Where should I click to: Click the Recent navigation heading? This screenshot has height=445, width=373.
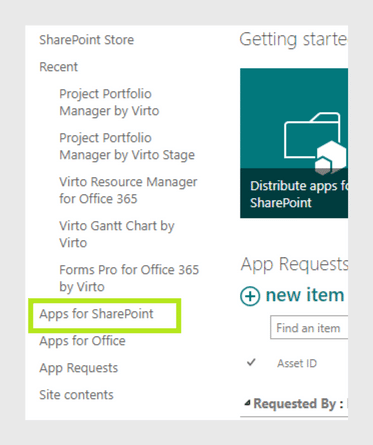58,67
